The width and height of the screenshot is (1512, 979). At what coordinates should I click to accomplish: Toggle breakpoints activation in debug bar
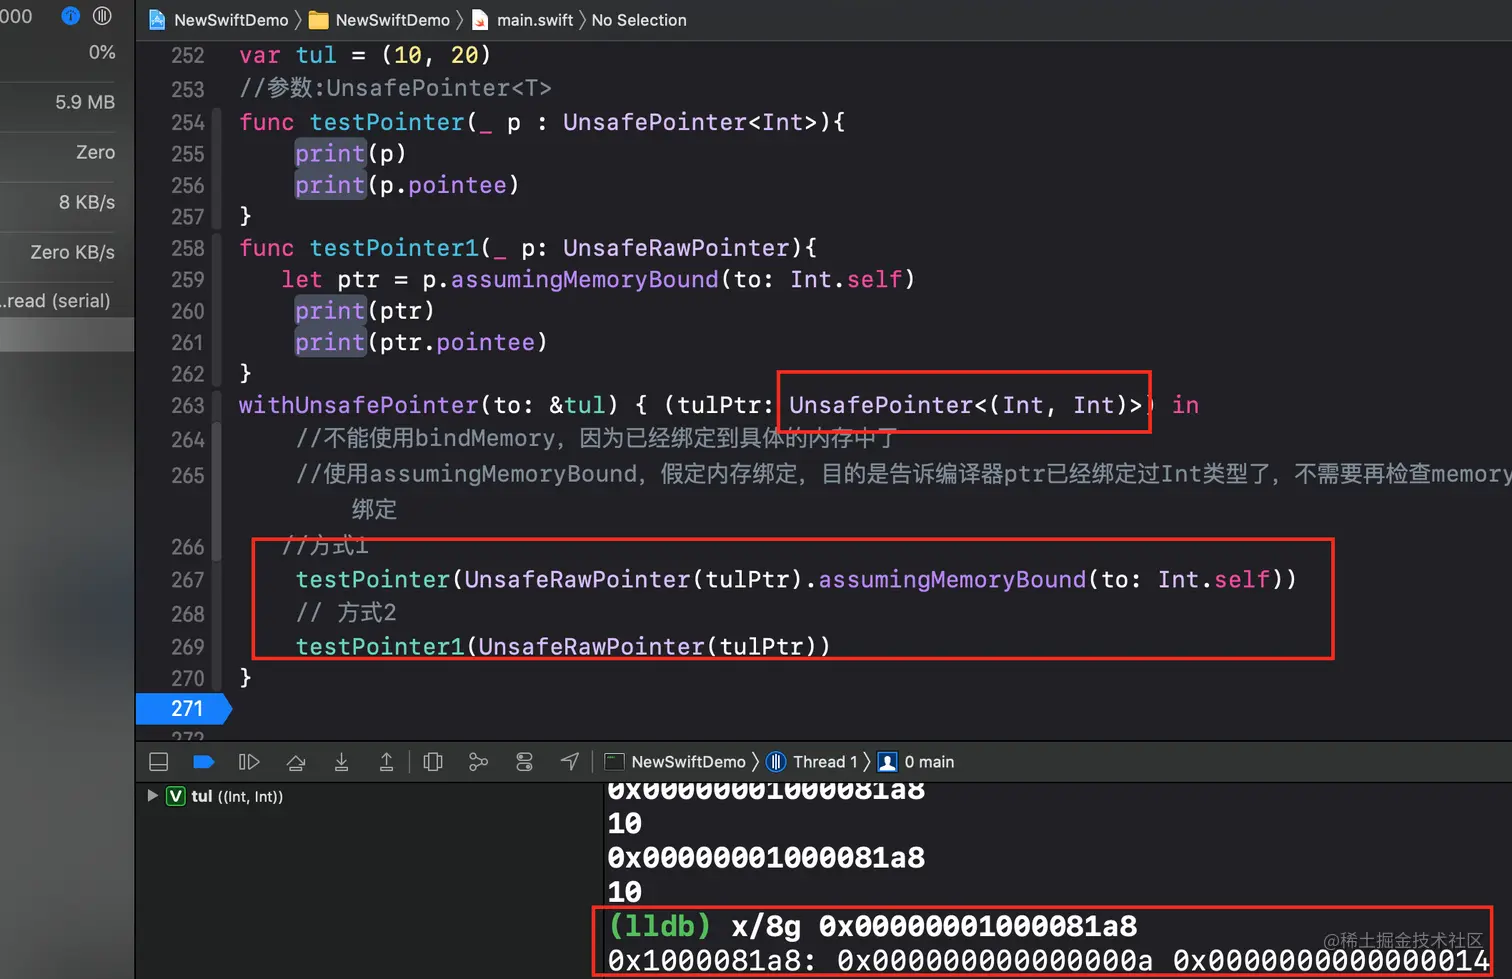click(203, 762)
